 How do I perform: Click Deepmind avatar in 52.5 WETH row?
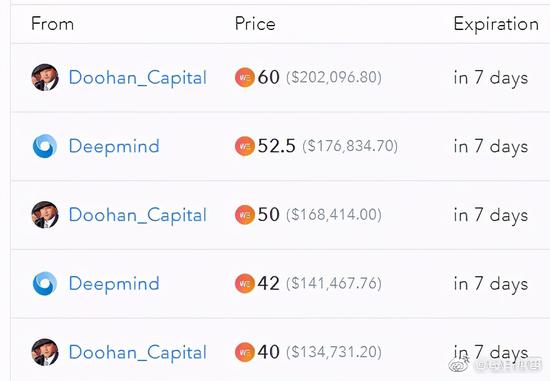coord(45,146)
